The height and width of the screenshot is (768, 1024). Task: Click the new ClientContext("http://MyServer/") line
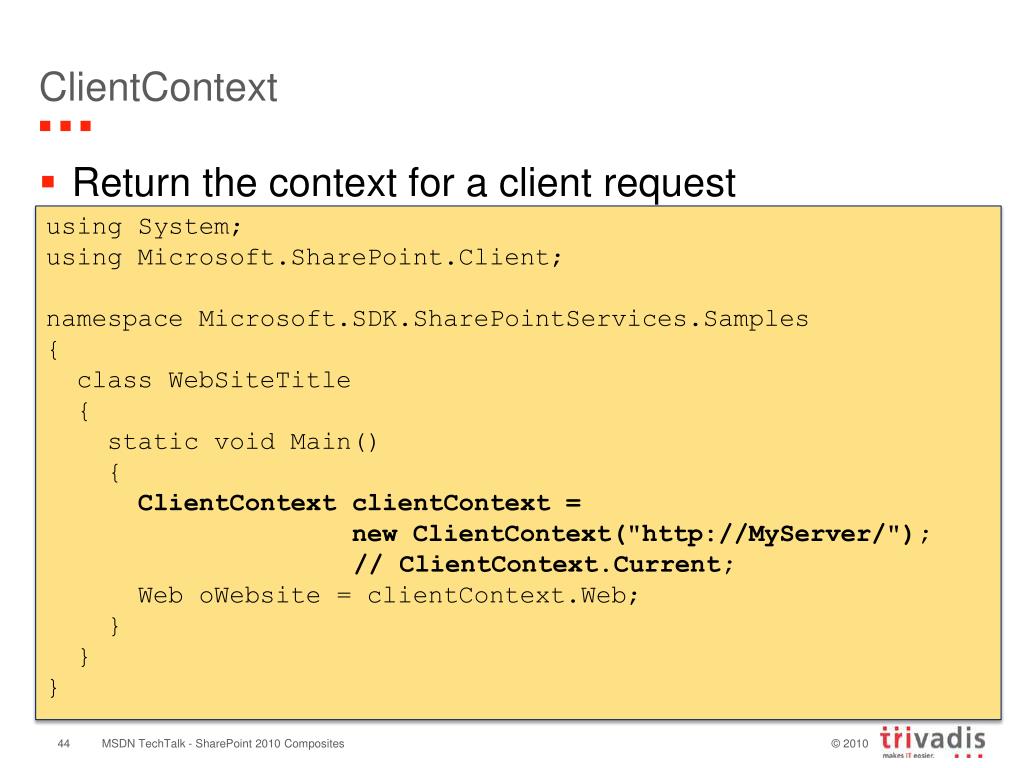(641, 534)
